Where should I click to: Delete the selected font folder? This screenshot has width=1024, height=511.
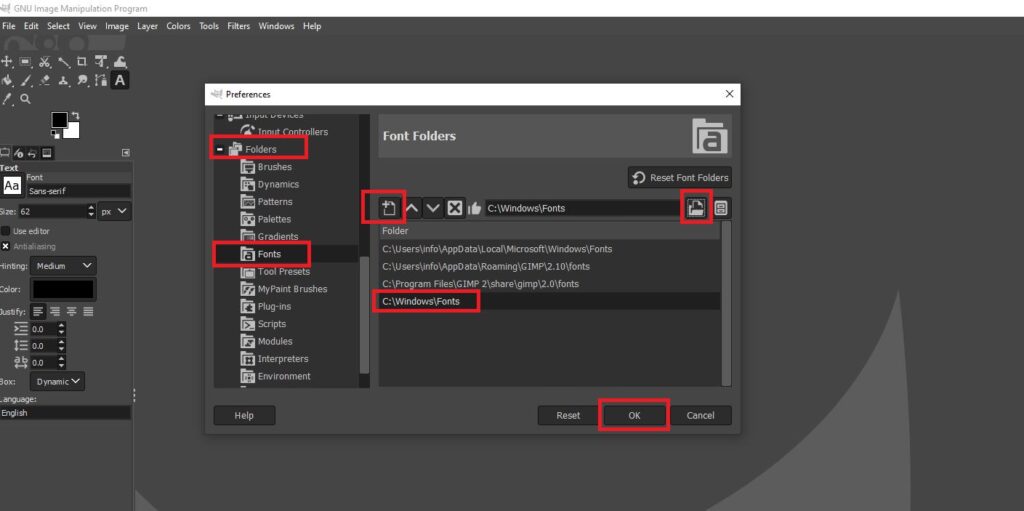click(x=455, y=208)
